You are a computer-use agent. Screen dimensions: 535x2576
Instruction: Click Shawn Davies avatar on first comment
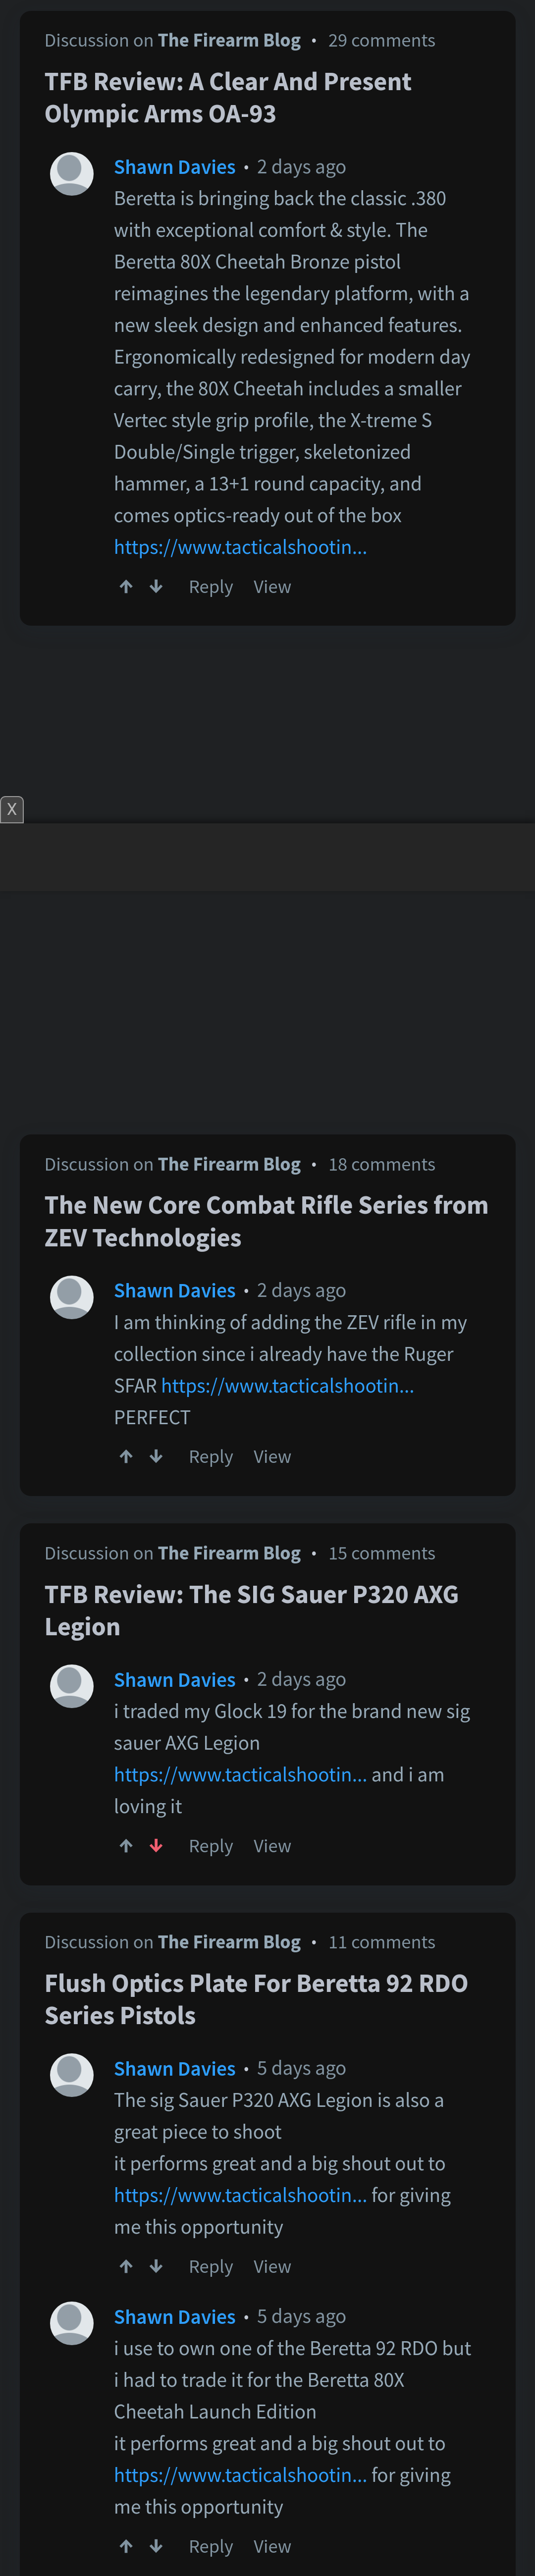coord(72,174)
